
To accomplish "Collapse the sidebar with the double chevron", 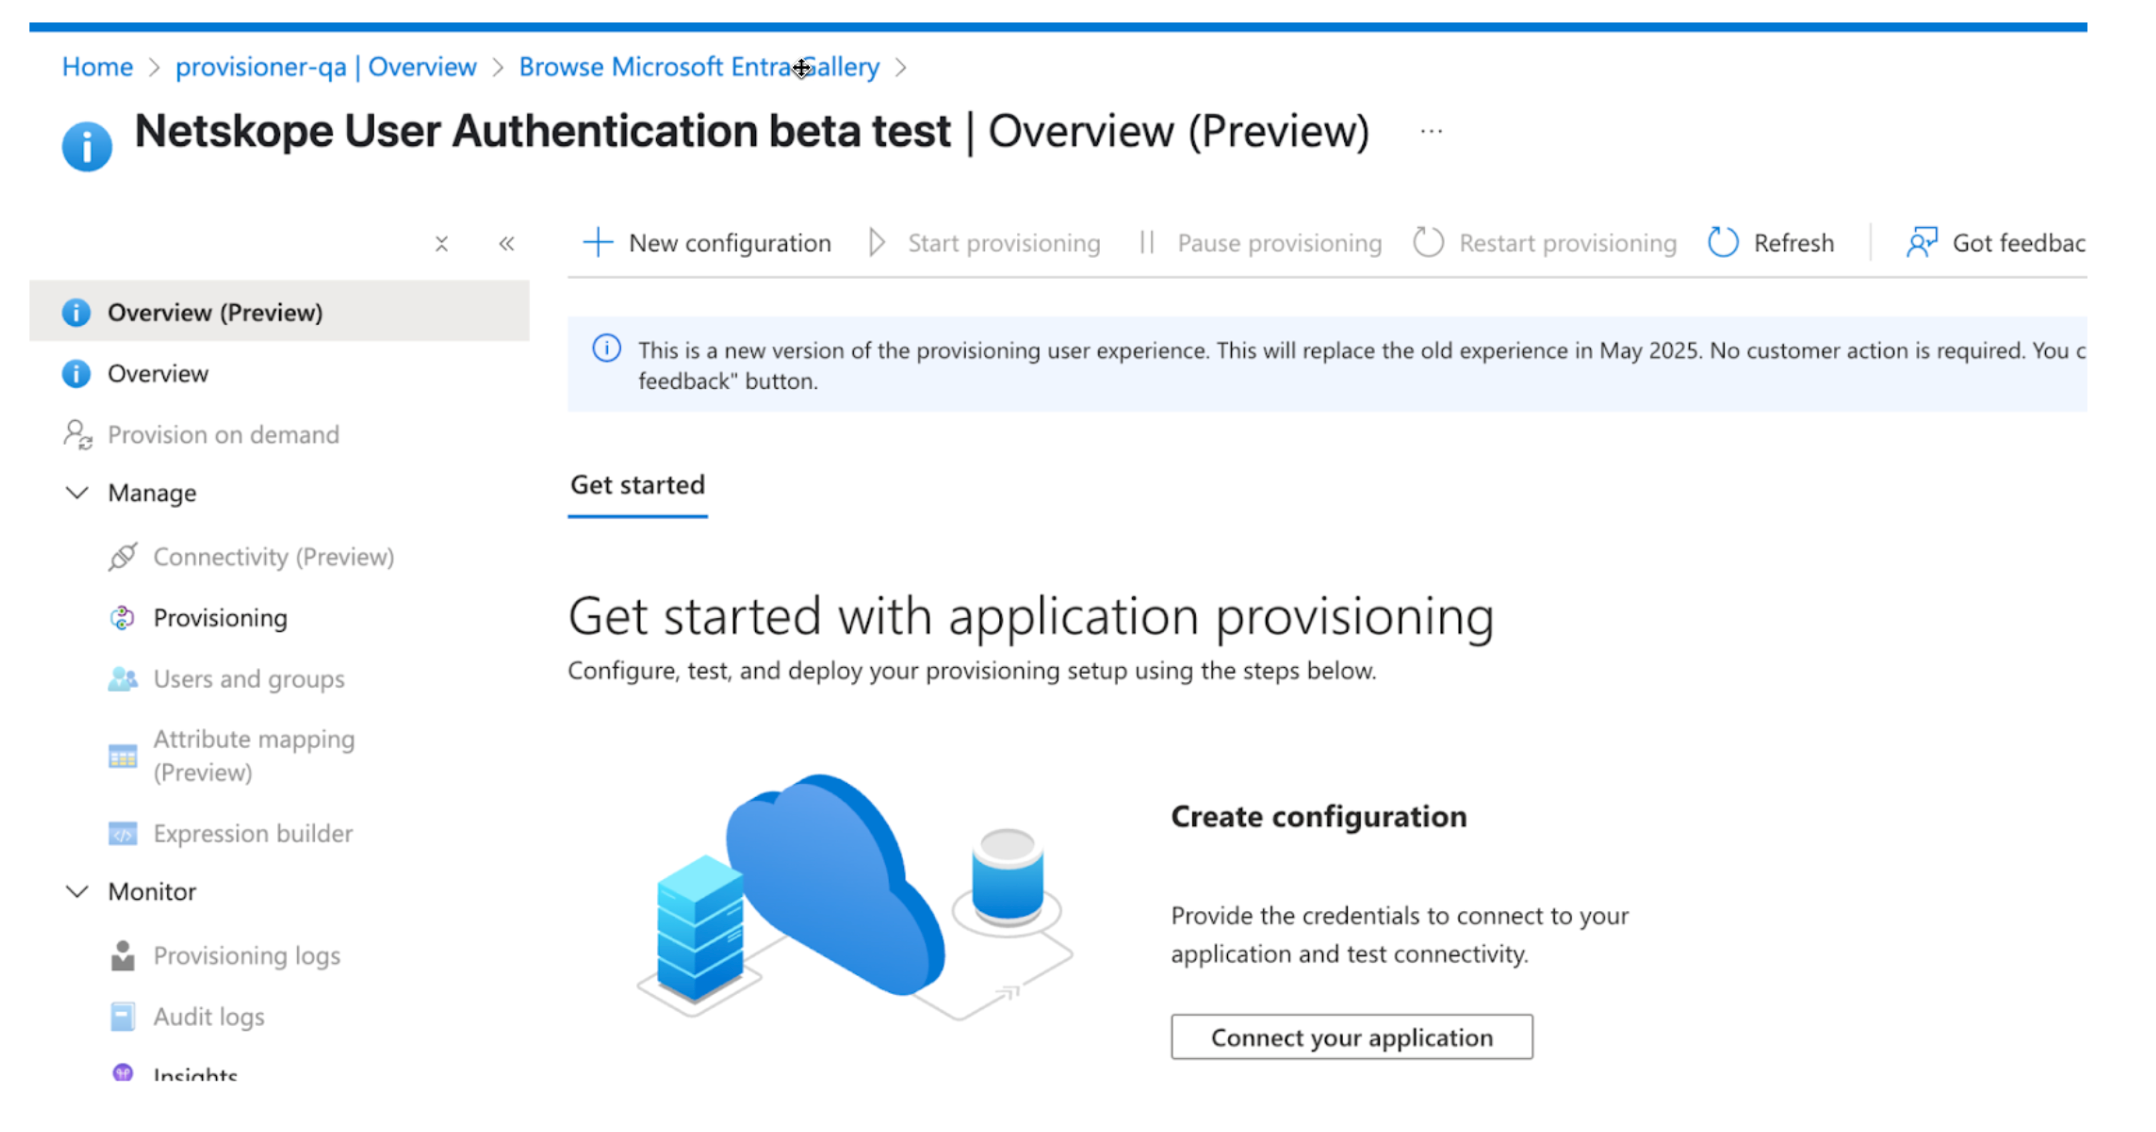I will [x=507, y=243].
